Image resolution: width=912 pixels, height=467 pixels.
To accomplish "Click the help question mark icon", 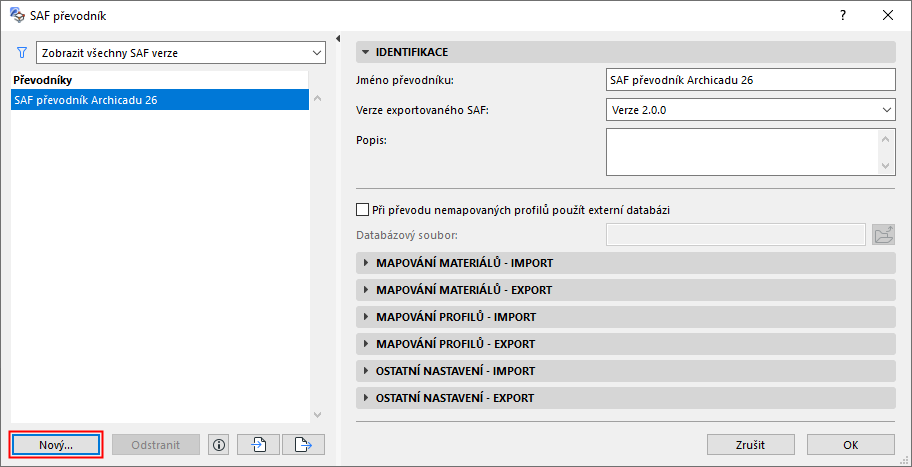I will pyautogui.click(x=844, y=15).
